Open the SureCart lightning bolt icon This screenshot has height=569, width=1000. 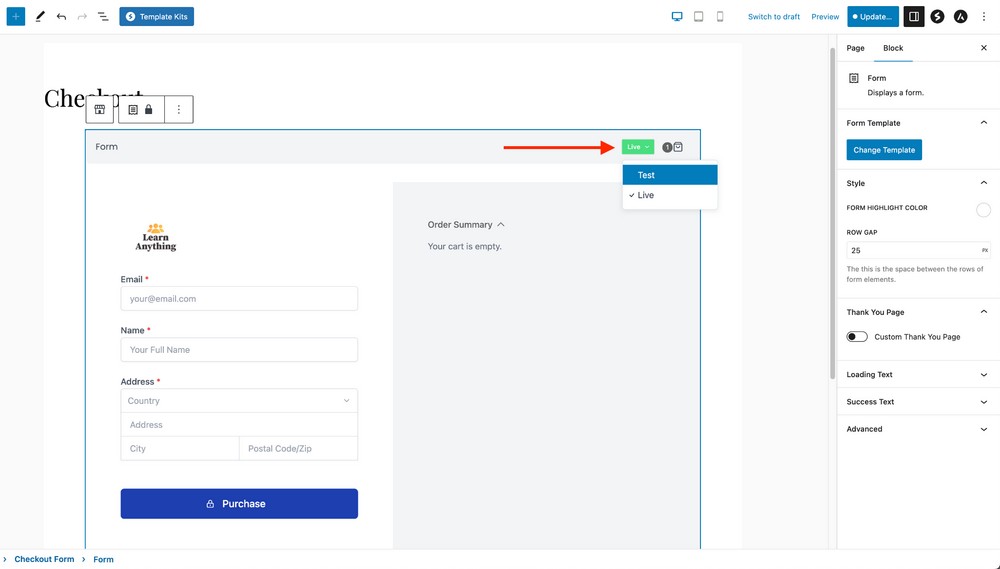938,17
